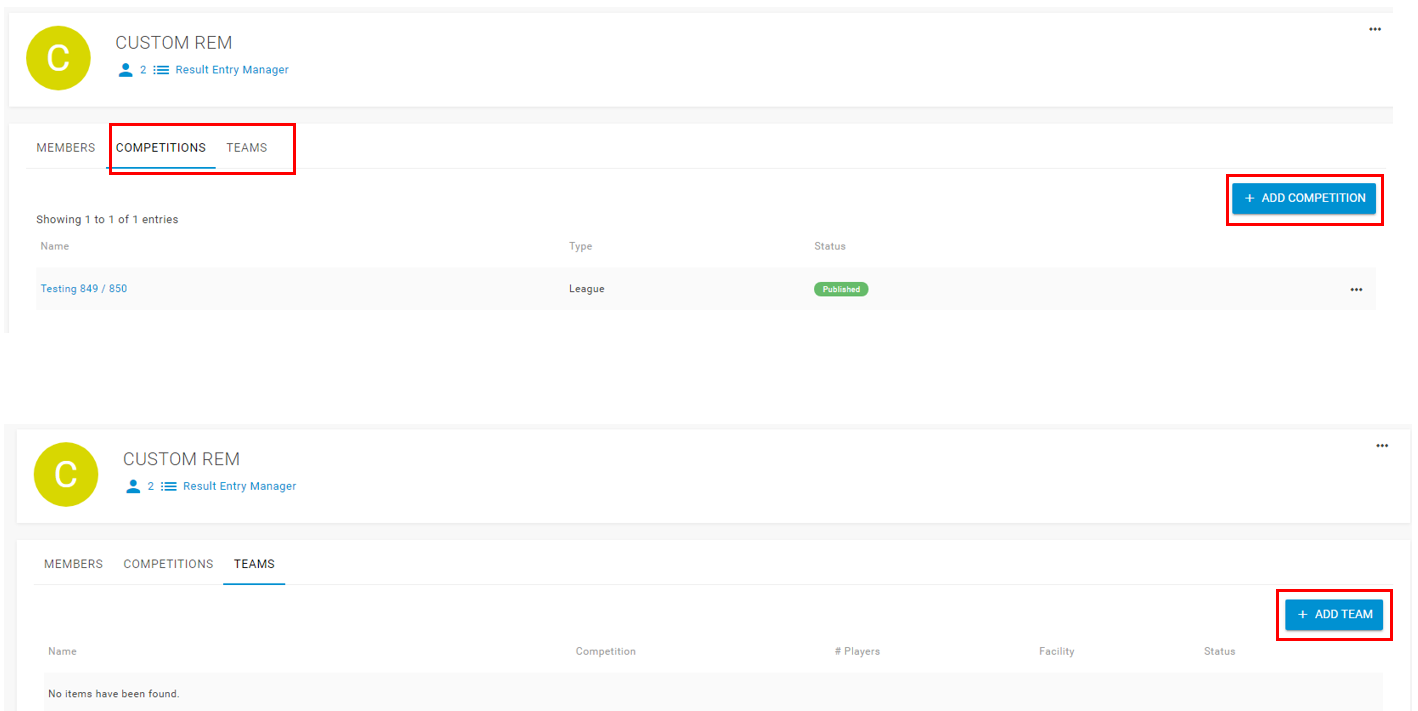Click the yellow C avatar in the top panel
Viewport: 1418px width, 711px height.
(x=58, y=58)
